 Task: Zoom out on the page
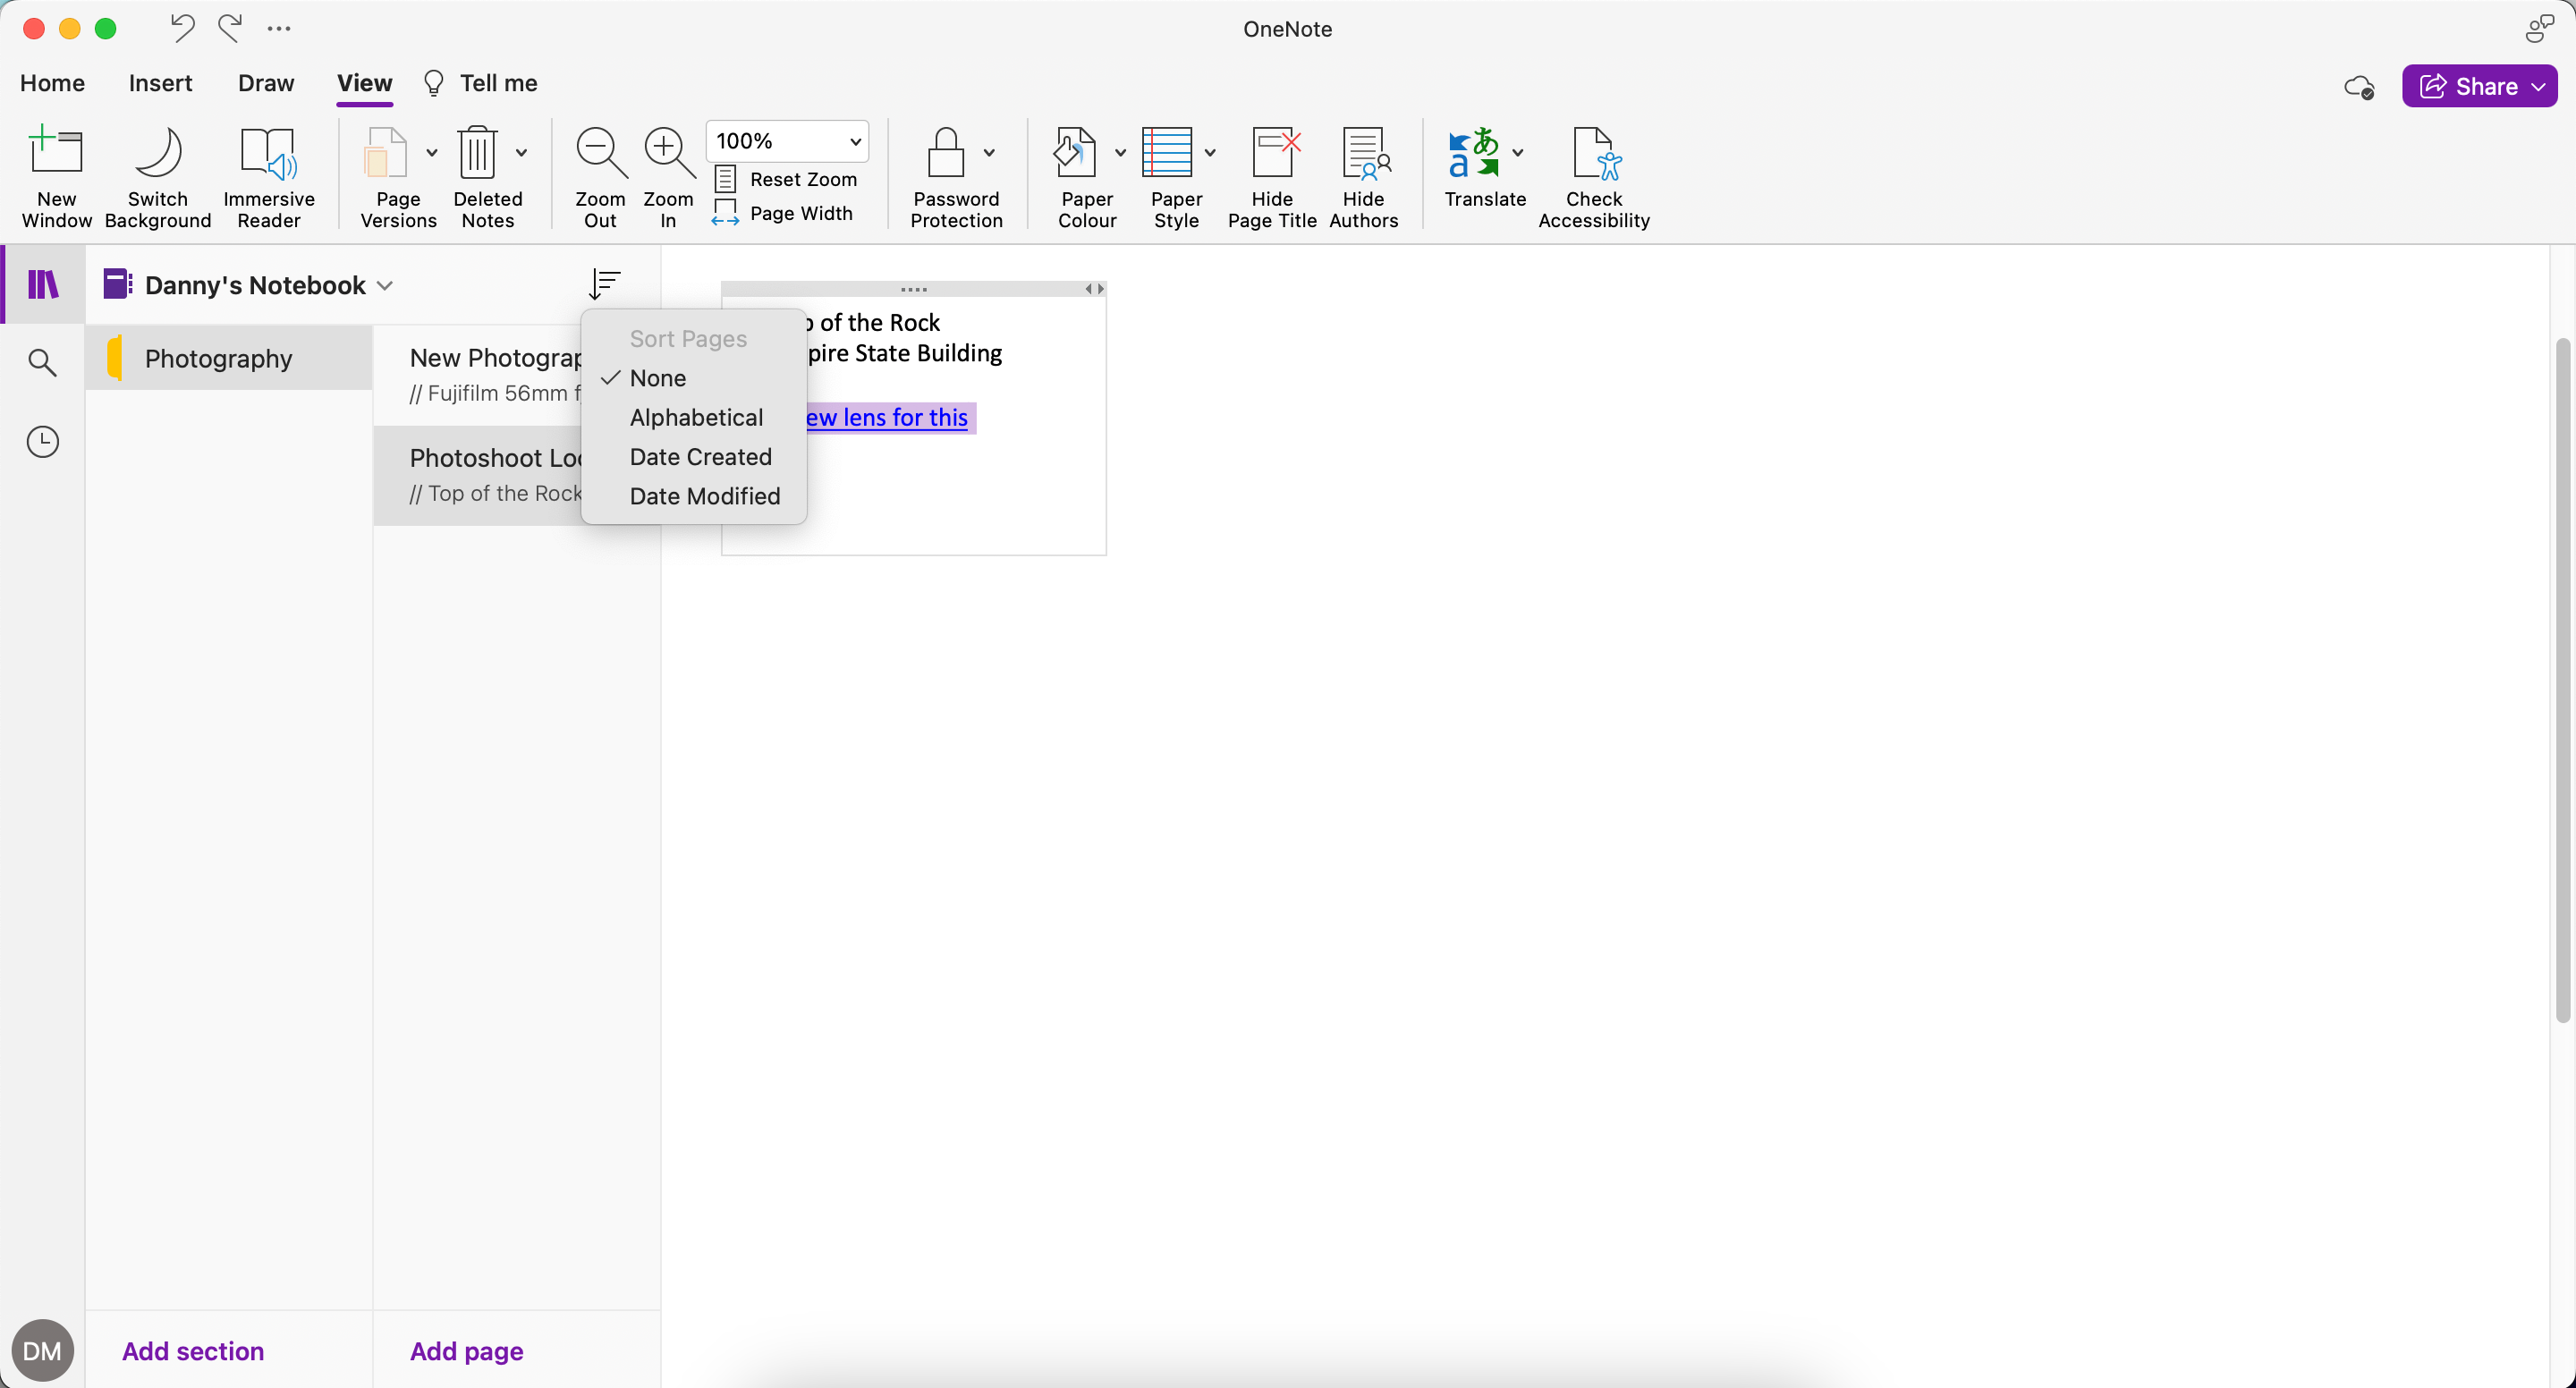coord(599,176)
